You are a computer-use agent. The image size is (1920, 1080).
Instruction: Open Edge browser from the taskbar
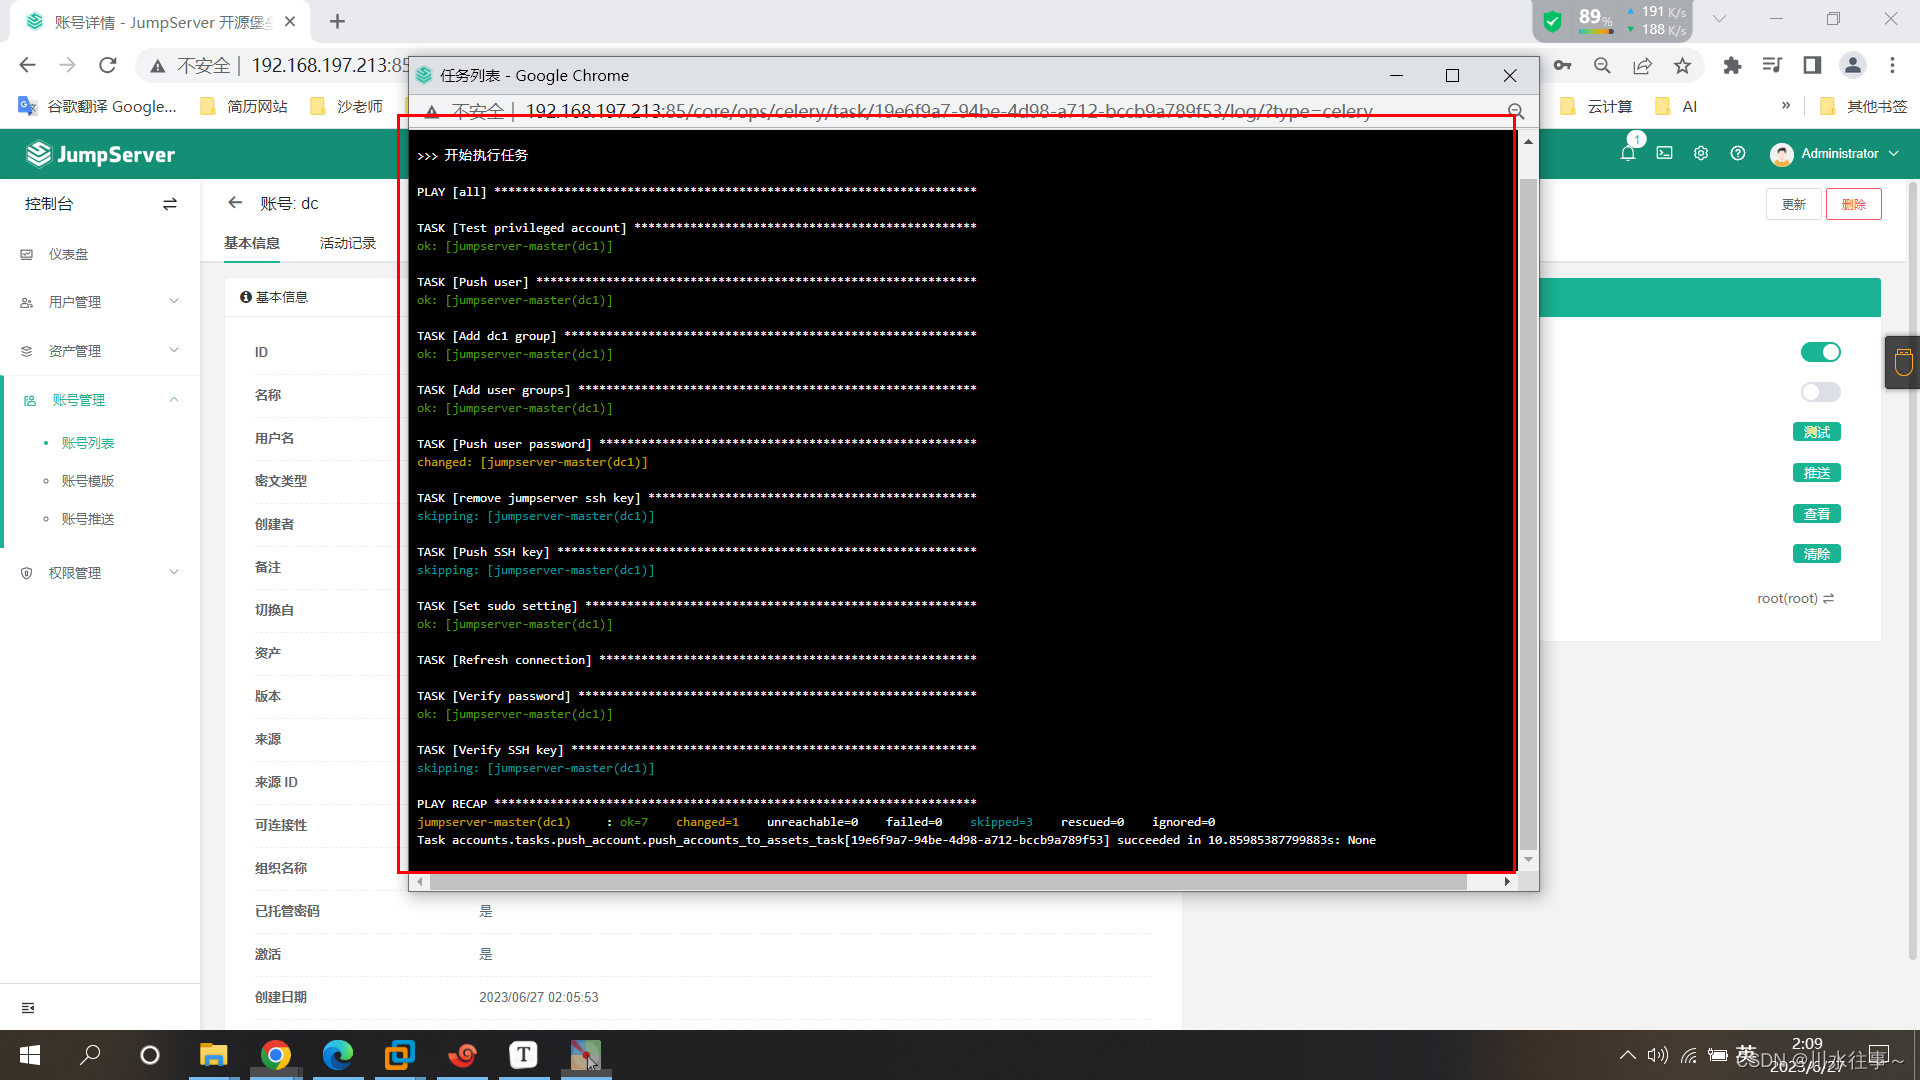(338, 1055)
